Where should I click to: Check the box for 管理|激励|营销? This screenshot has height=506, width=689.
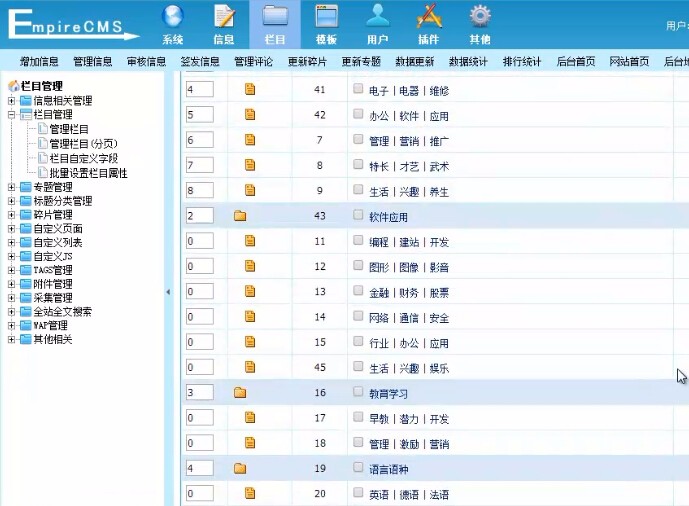pos(358,442)
